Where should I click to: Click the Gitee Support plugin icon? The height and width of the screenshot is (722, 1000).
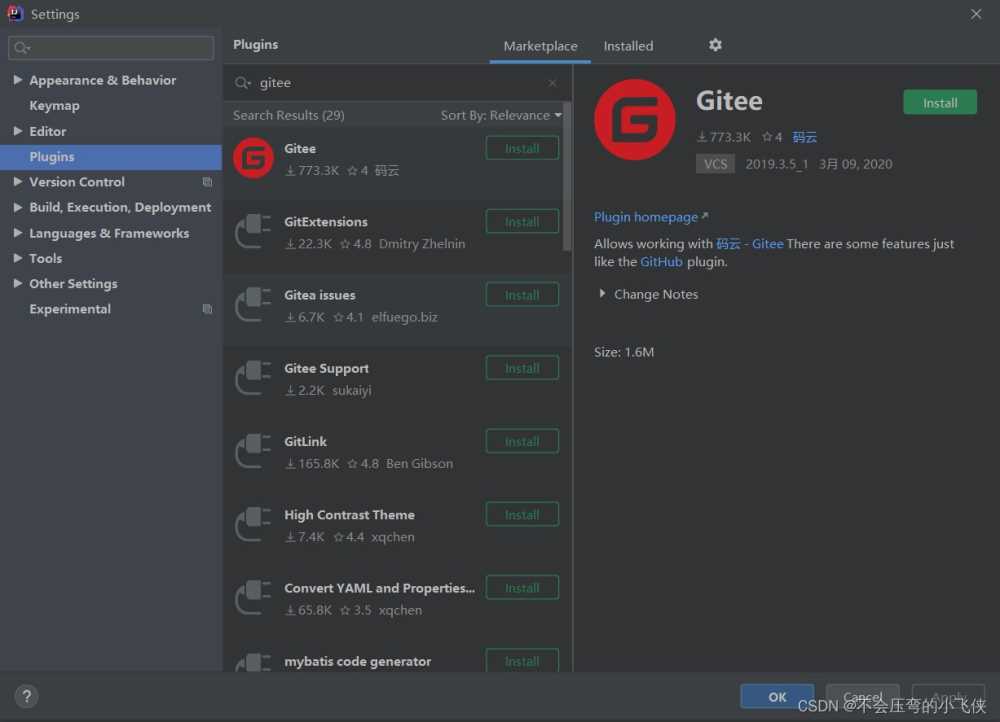point(253,378)
